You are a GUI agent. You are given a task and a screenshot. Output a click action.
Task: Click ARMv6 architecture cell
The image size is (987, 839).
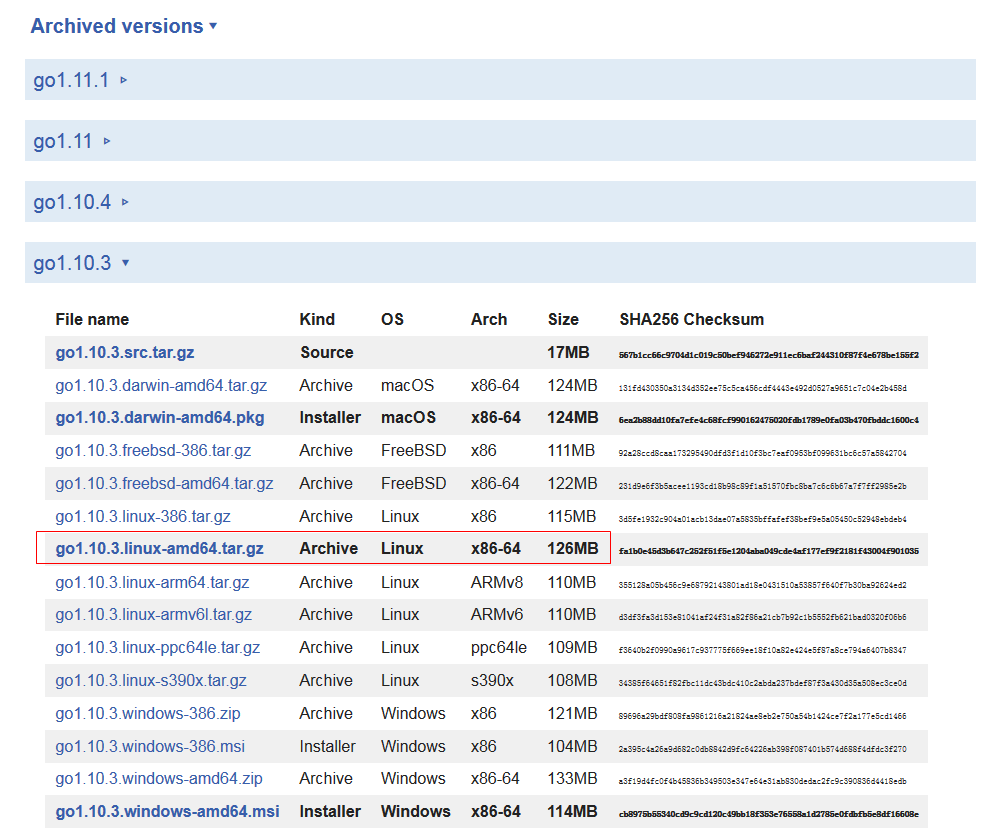pyautogui.click(x=497, y=614)
